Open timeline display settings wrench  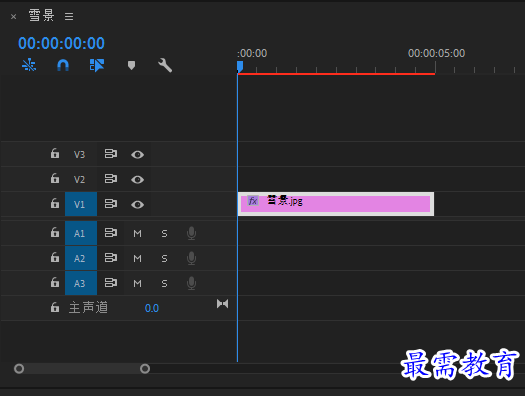click(x=165, y=65)
